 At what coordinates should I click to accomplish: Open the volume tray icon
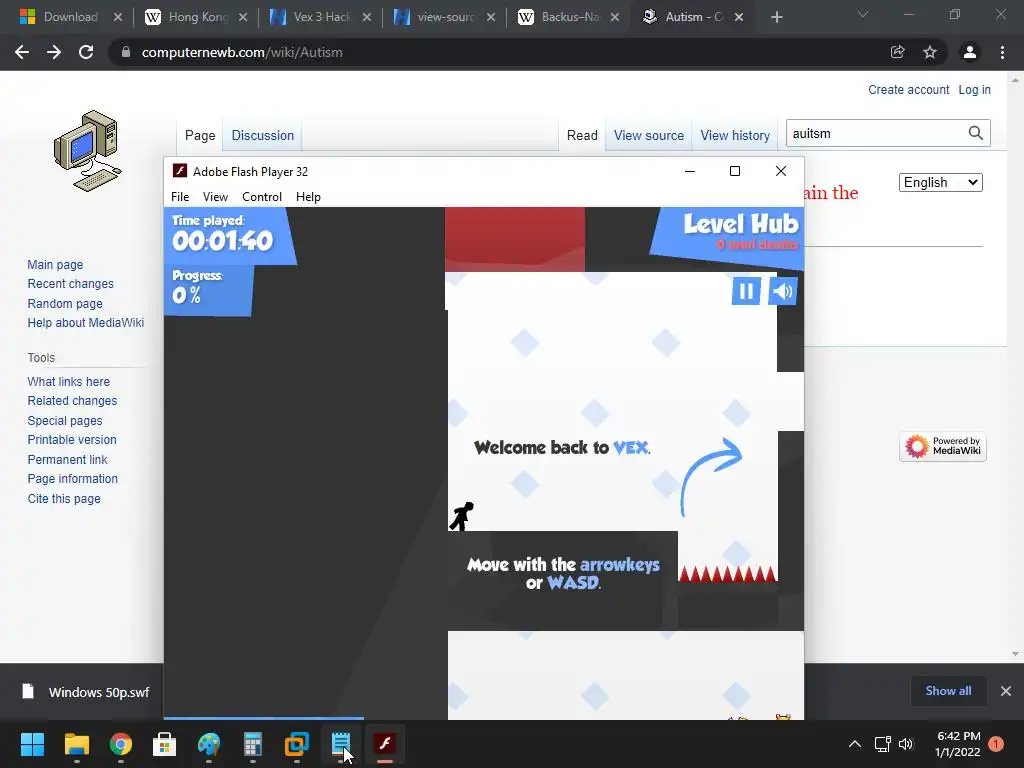tap(906, 744)
